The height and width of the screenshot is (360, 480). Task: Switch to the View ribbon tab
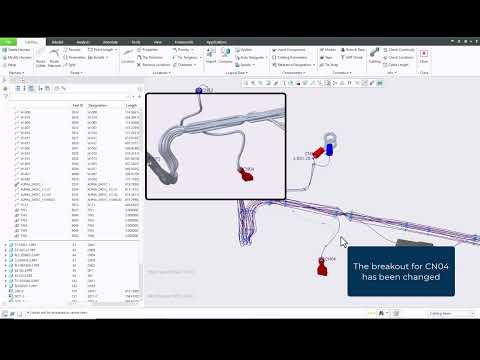158,42
